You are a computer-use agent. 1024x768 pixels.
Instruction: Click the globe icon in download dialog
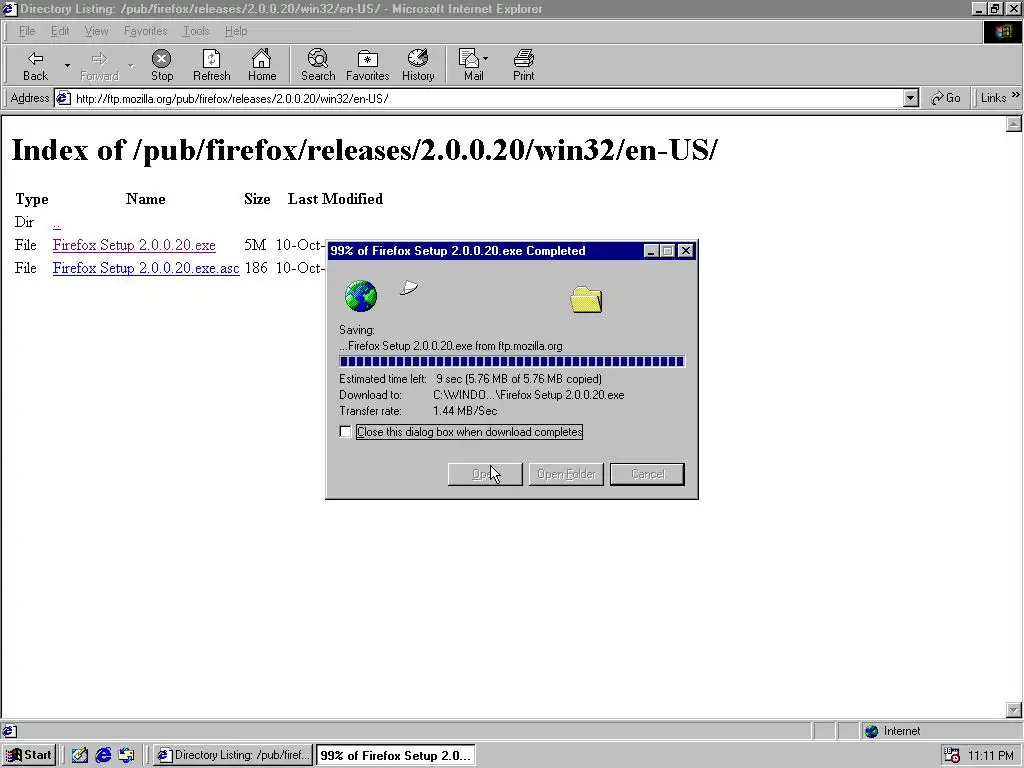pyautogui.click(x=361, y=296)
